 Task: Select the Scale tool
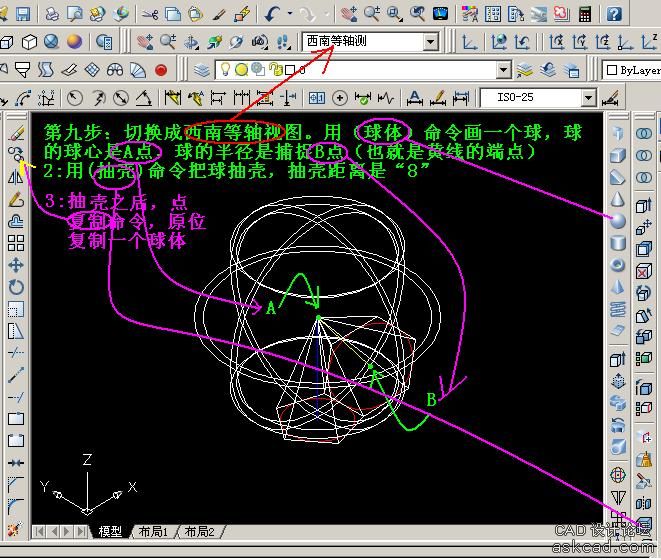pyautogui.click(x=16, y=309)
